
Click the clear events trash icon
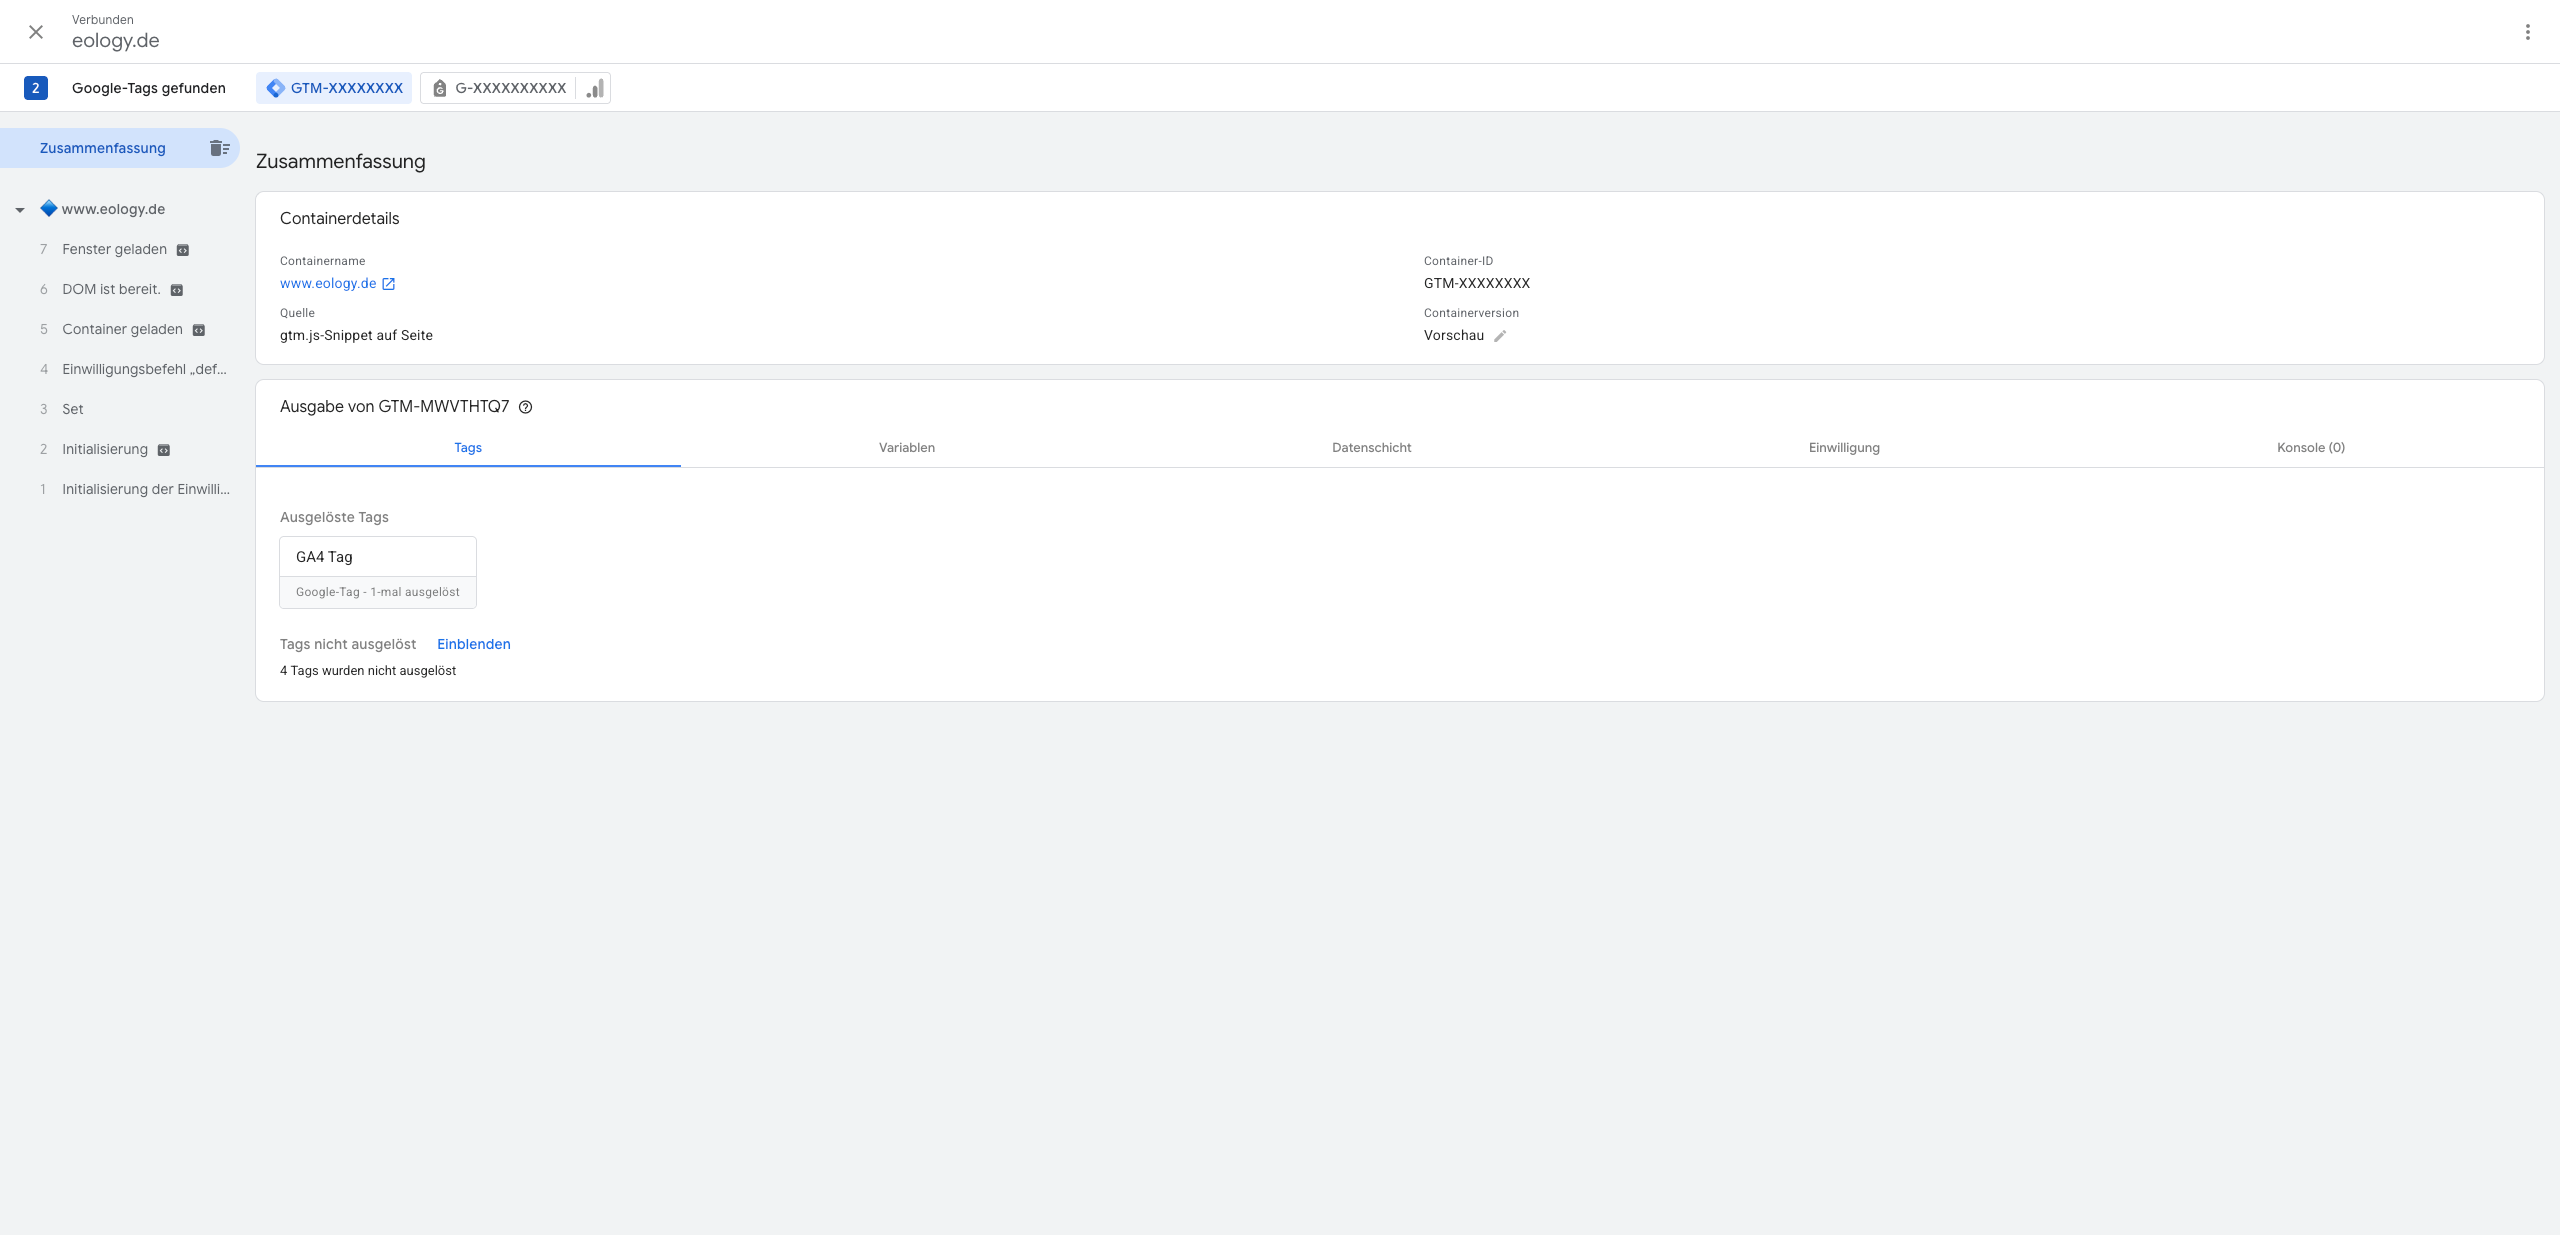click(219, 148)
